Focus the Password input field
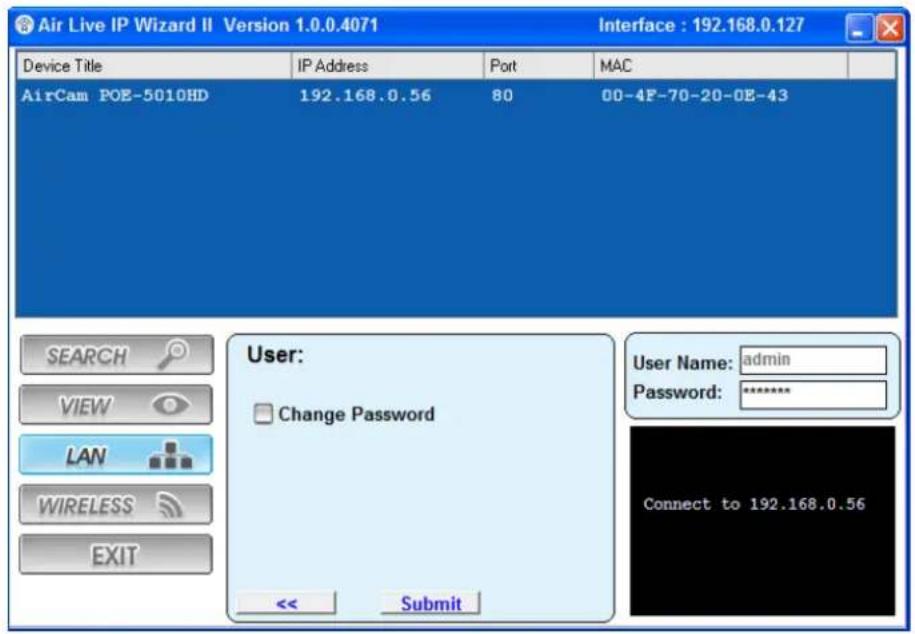Screen dimensions: 915x634 813,394
